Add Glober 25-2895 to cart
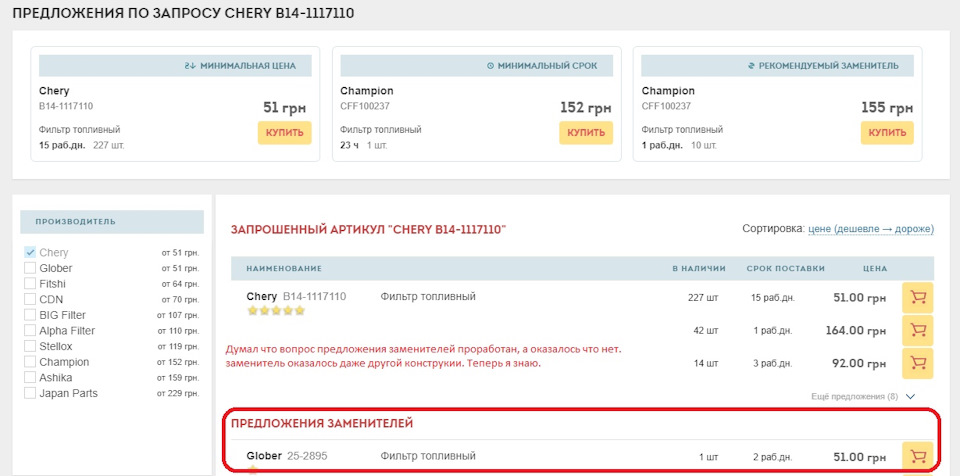 pos(917,456)
